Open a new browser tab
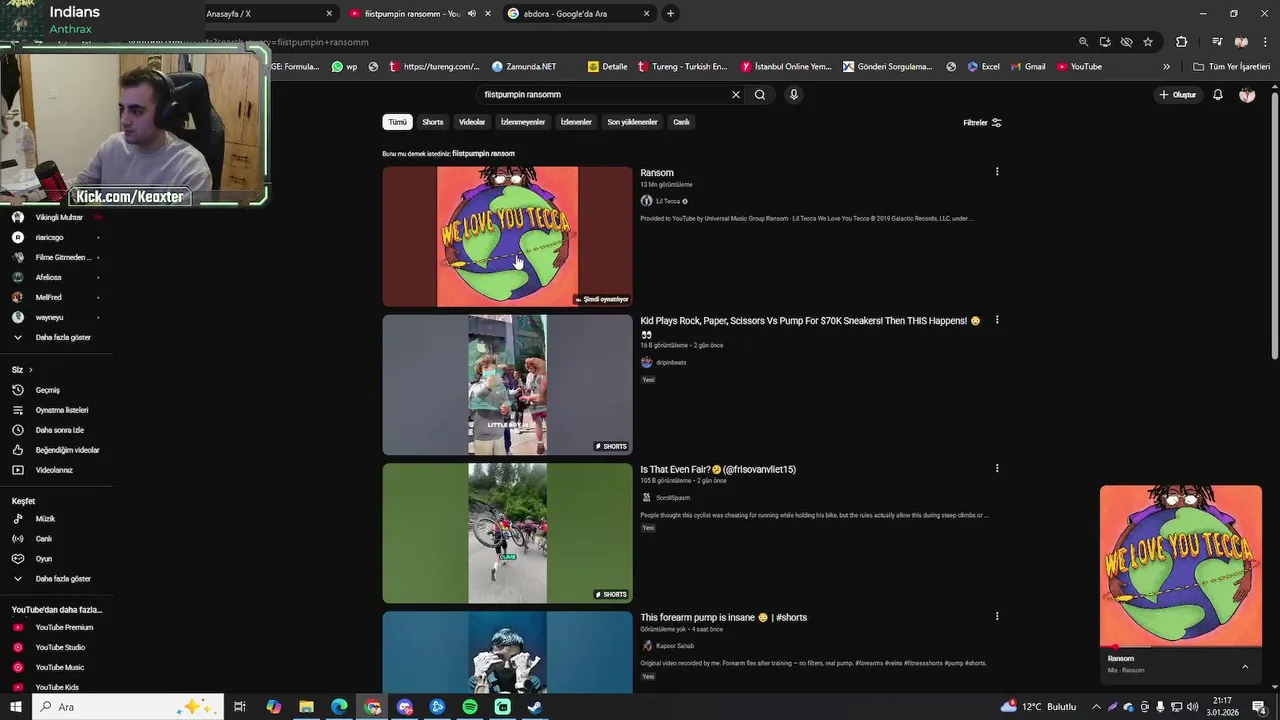This screenshot has width=1280, height=720. point(670,14)
